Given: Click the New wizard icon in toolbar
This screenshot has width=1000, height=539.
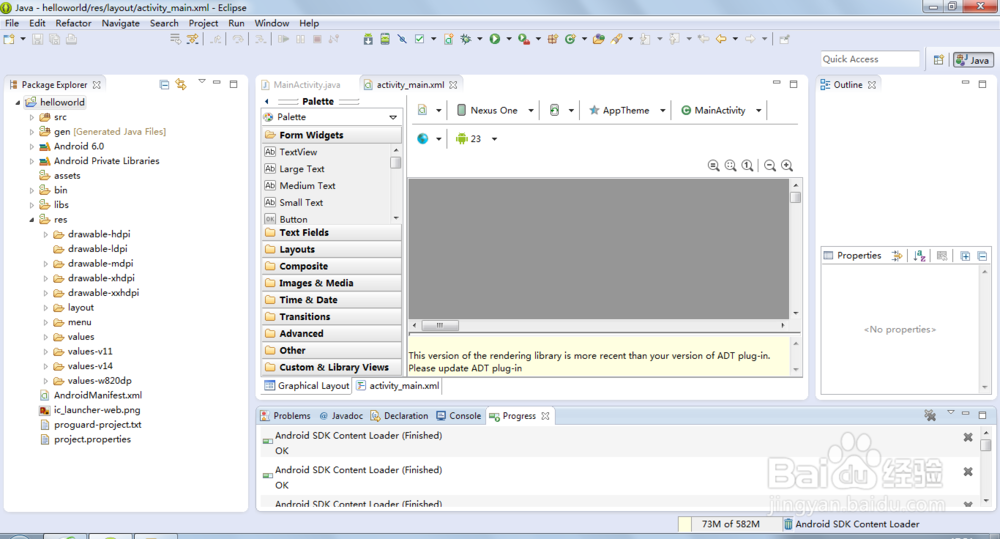Looking at the screenshot, I should click(x=9, y=39).
